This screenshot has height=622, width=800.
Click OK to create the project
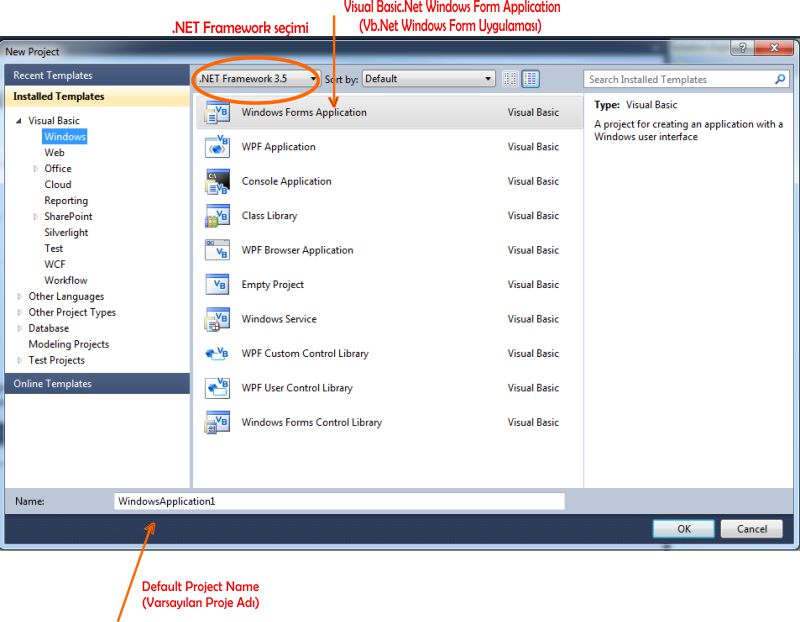coord(684,529)
